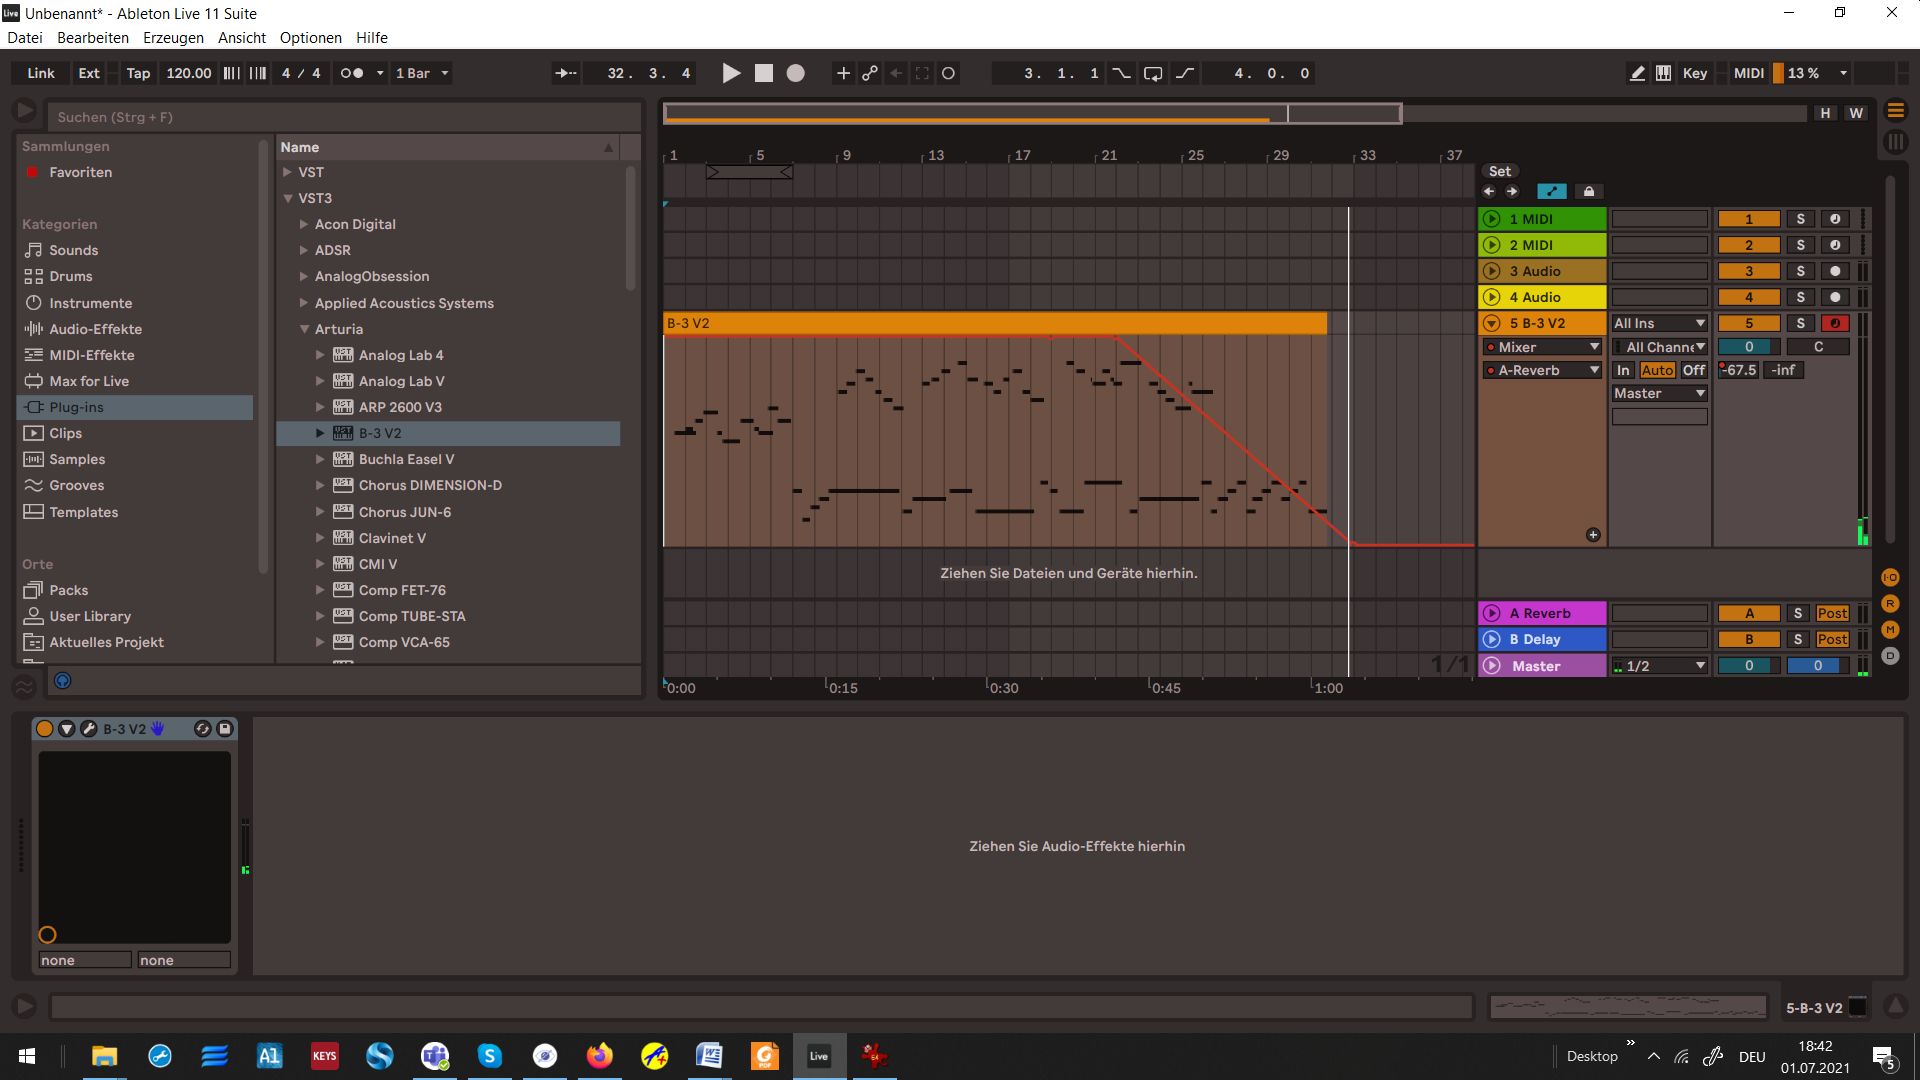Stop playback with the Stop button
Image resolution: width=1920 pixels, height=1080 pixels.
(764, 73)
